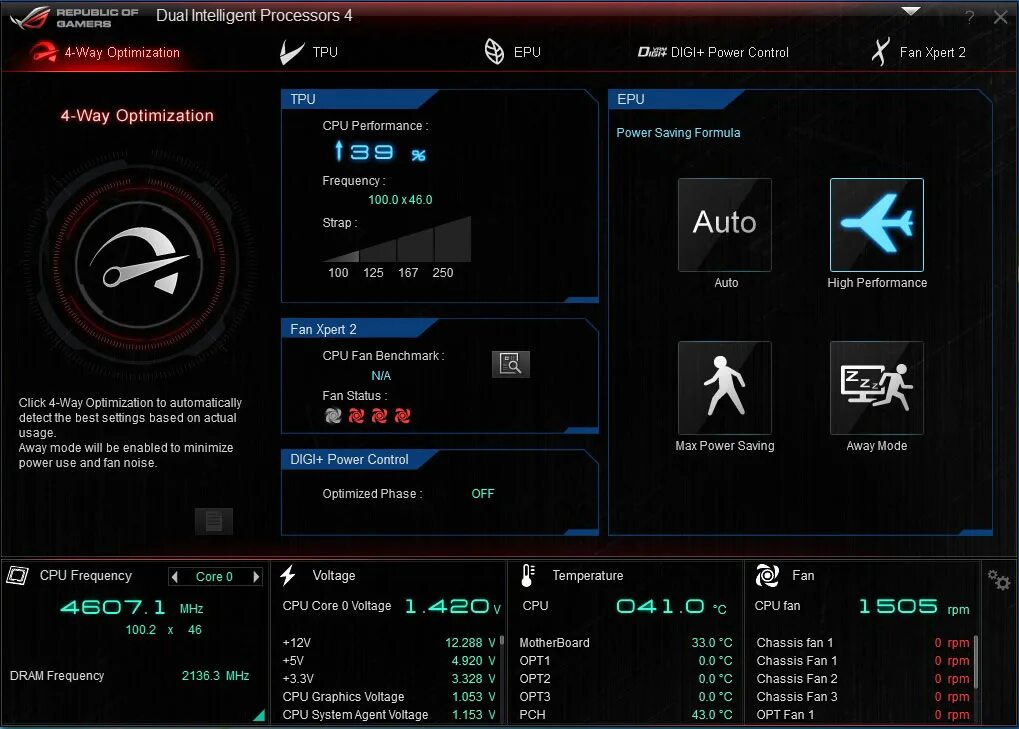Screen dimensions: 1019x729
Task: Expand CPU Frequency panel green corner arrow
Action: [259, 715]
